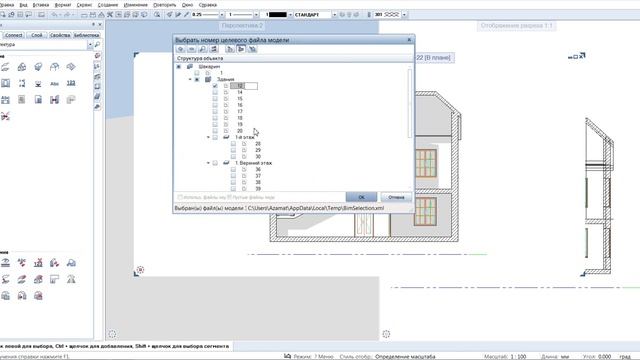Viewport: 640px width, 360px height.
Task: Click the Перспектива:2 viewport title
Action: click(x=242, y=25)
